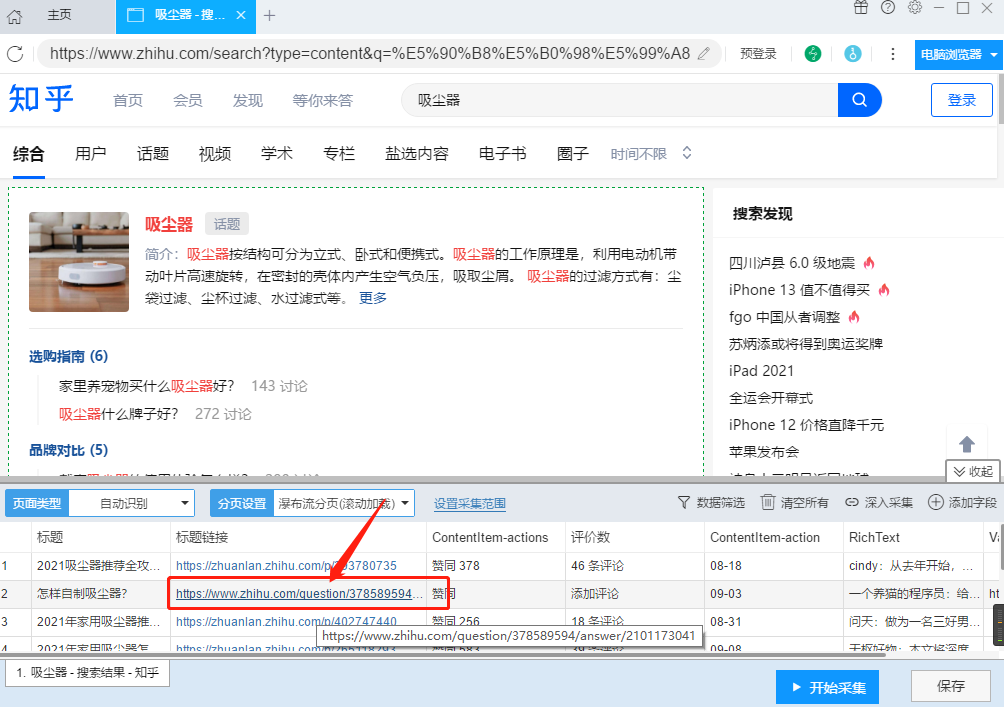Select the 话题 search tab
1004x707 pixels.
click(x=152, y=154)
